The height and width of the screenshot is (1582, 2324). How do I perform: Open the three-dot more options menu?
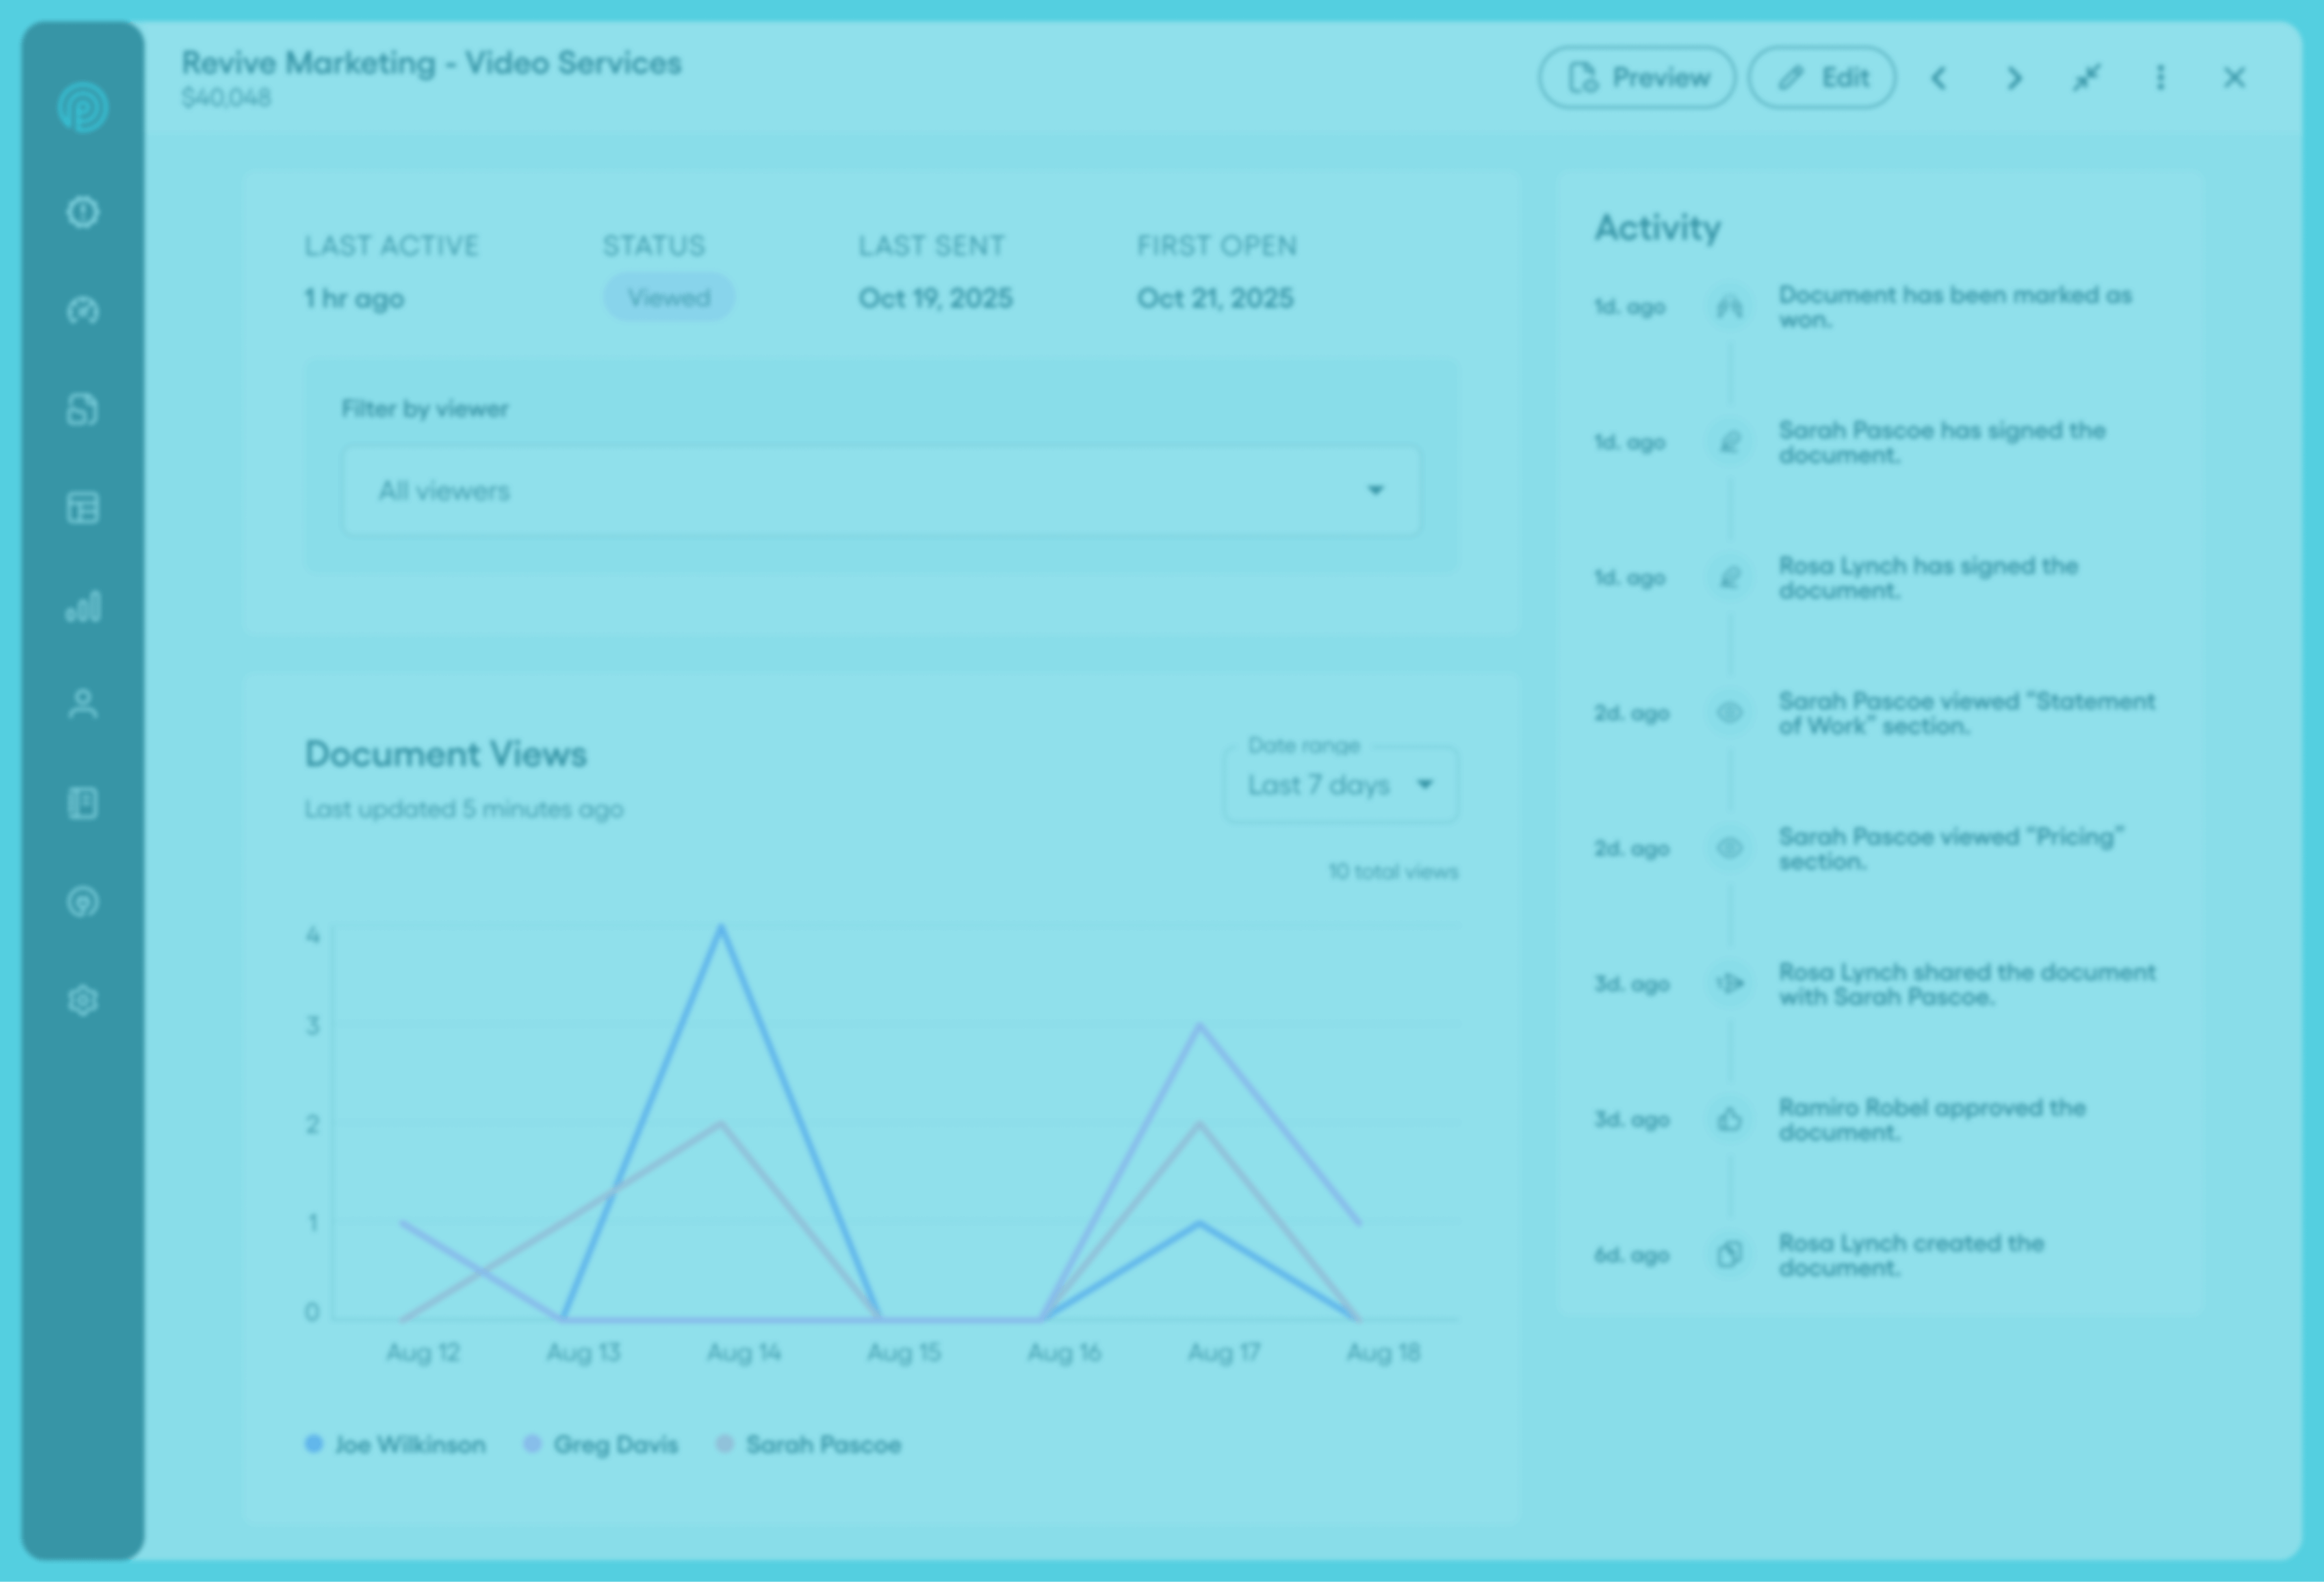[x=2160, y=78]
